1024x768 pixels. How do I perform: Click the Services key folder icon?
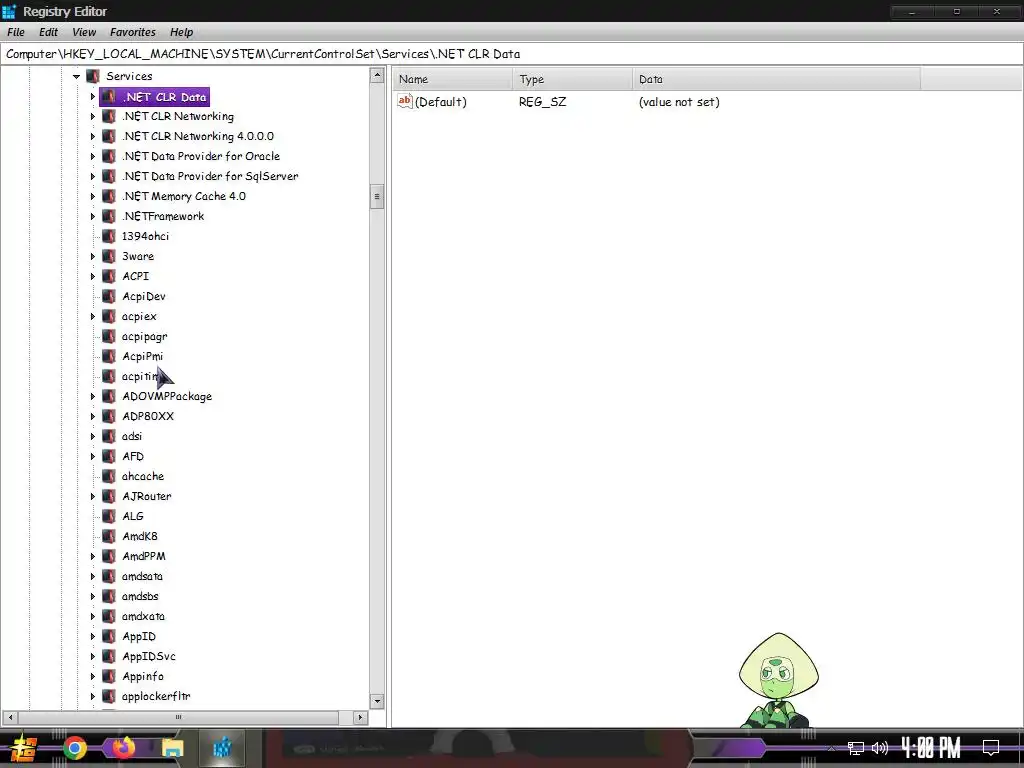coord(93,76)
